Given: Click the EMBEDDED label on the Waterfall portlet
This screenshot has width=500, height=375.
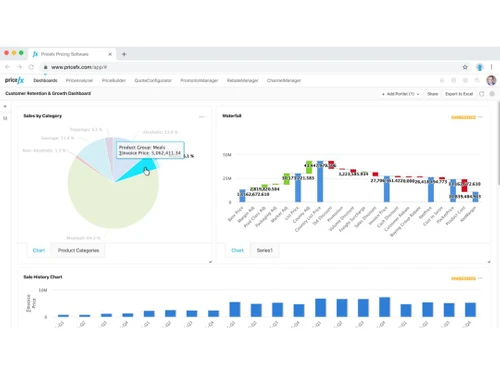Looking at the screenshot, I should [x=463, y=117].
